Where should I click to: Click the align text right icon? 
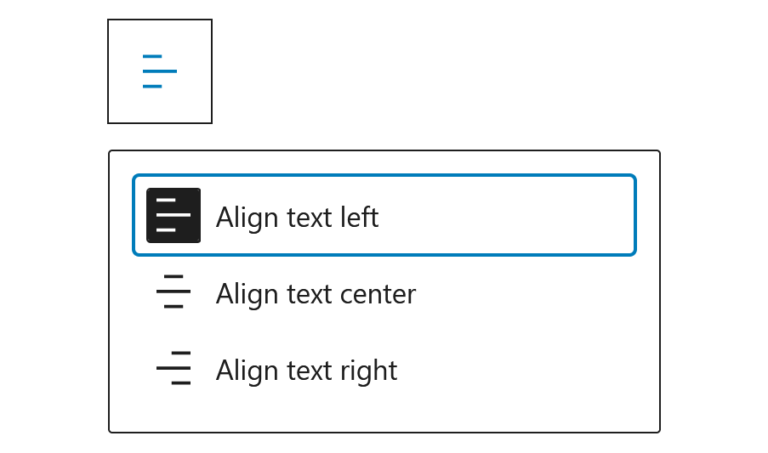click(173, 368)
